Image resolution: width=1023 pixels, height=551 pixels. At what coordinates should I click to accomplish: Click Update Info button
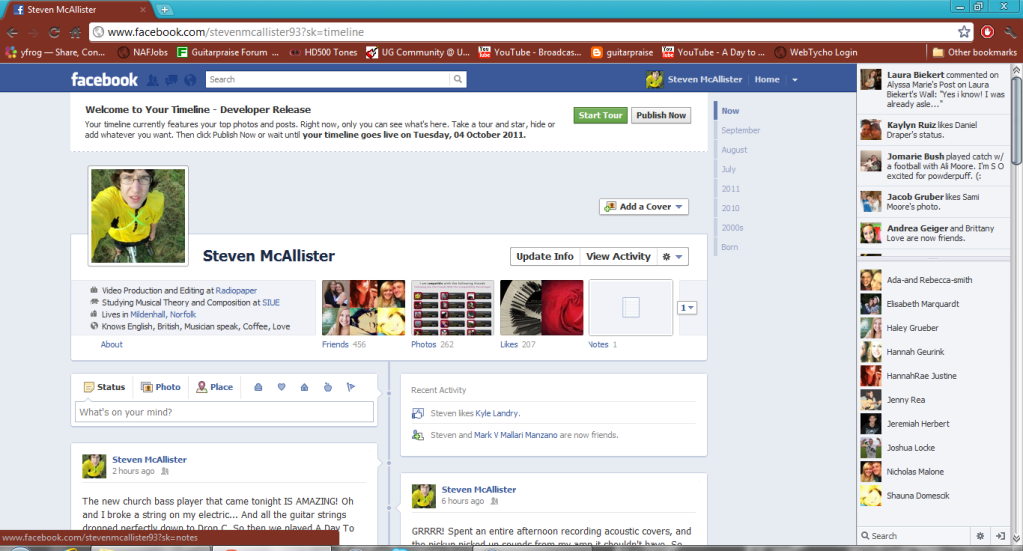point(545,256)
